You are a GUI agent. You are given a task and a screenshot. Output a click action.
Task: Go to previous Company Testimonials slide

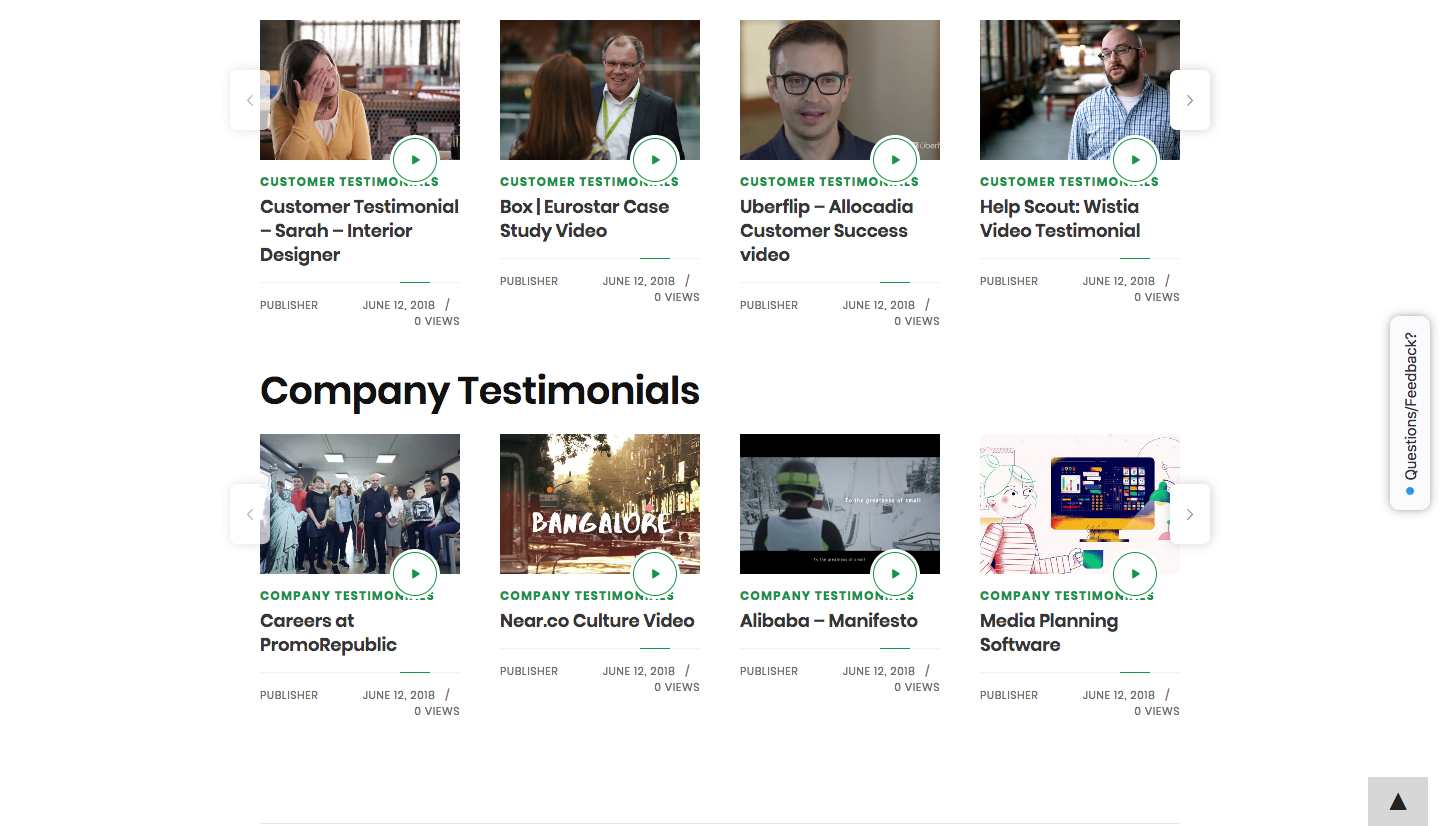pyautogui.click(x=250, y=514)
